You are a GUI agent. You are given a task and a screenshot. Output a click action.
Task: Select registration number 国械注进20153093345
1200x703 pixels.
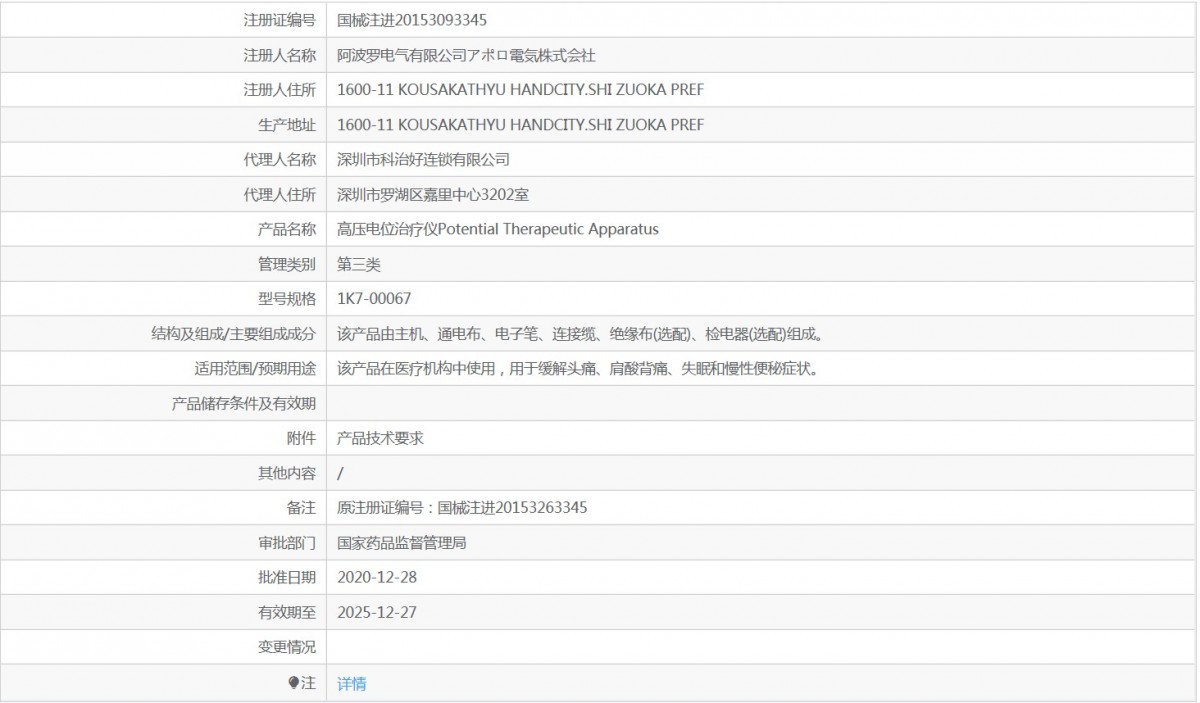(x=412, y=20)
